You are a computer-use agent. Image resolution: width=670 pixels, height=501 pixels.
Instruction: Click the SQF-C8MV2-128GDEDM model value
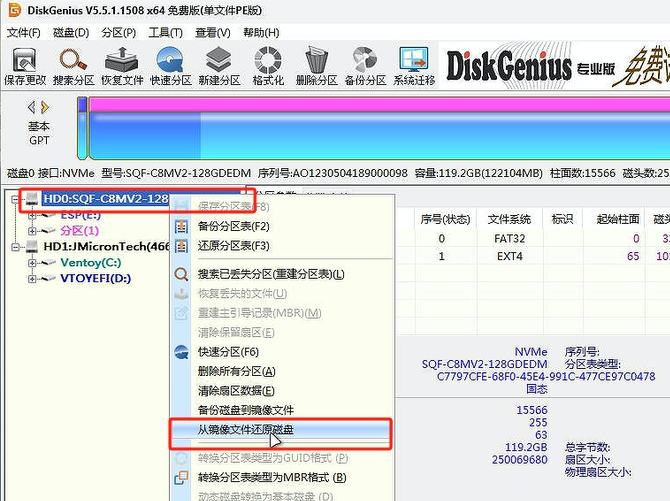[x=485, y=364]
